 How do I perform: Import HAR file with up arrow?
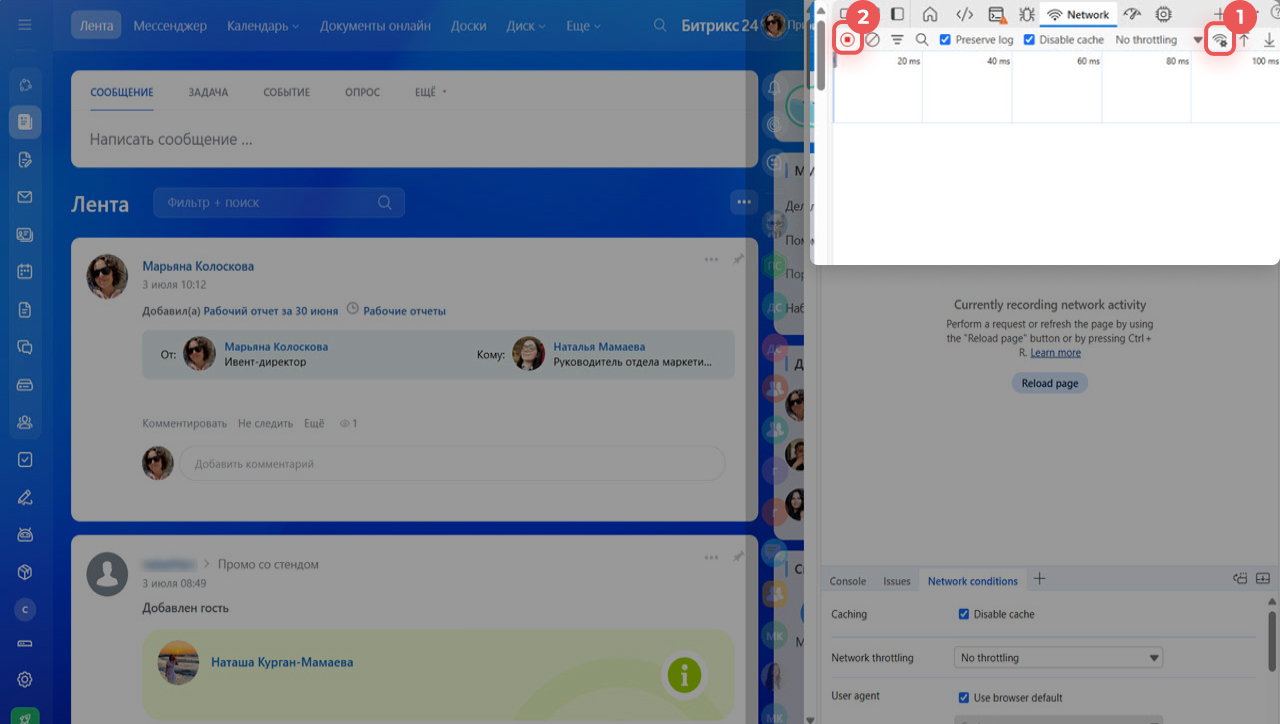1245,40
